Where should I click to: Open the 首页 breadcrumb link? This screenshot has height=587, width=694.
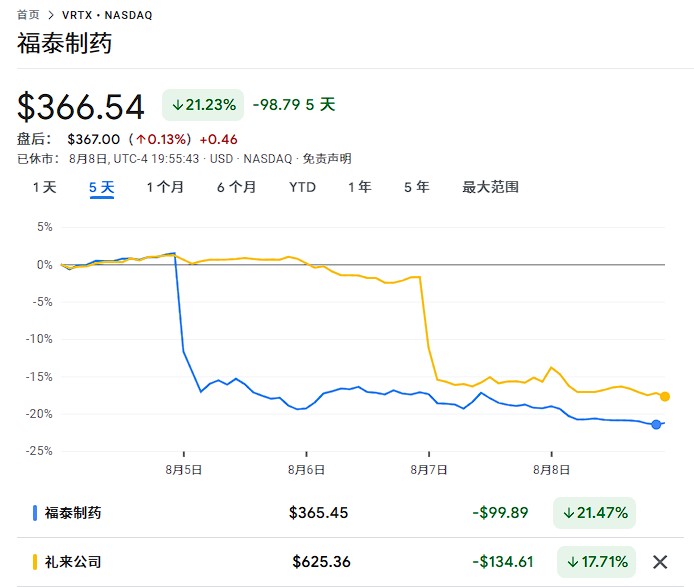[x=28, y=15]
